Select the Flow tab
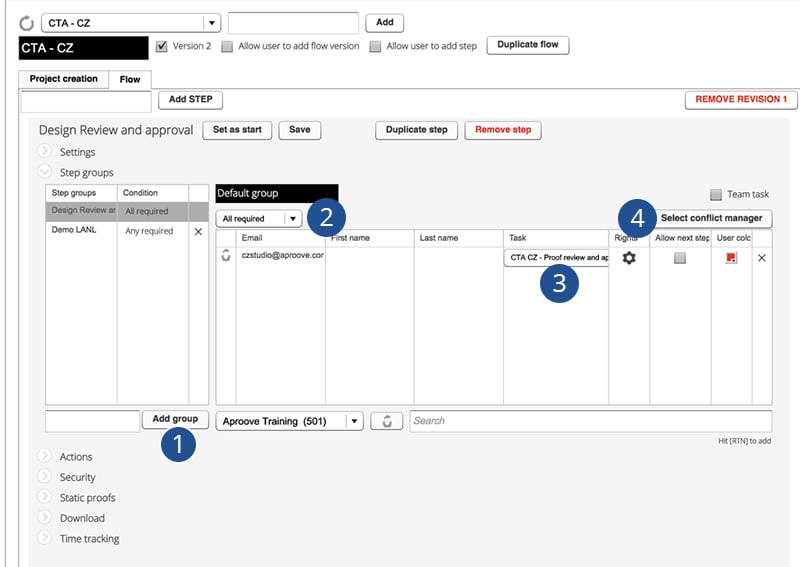The height and width of the screenshot is (567, 800). click(130, 79)
